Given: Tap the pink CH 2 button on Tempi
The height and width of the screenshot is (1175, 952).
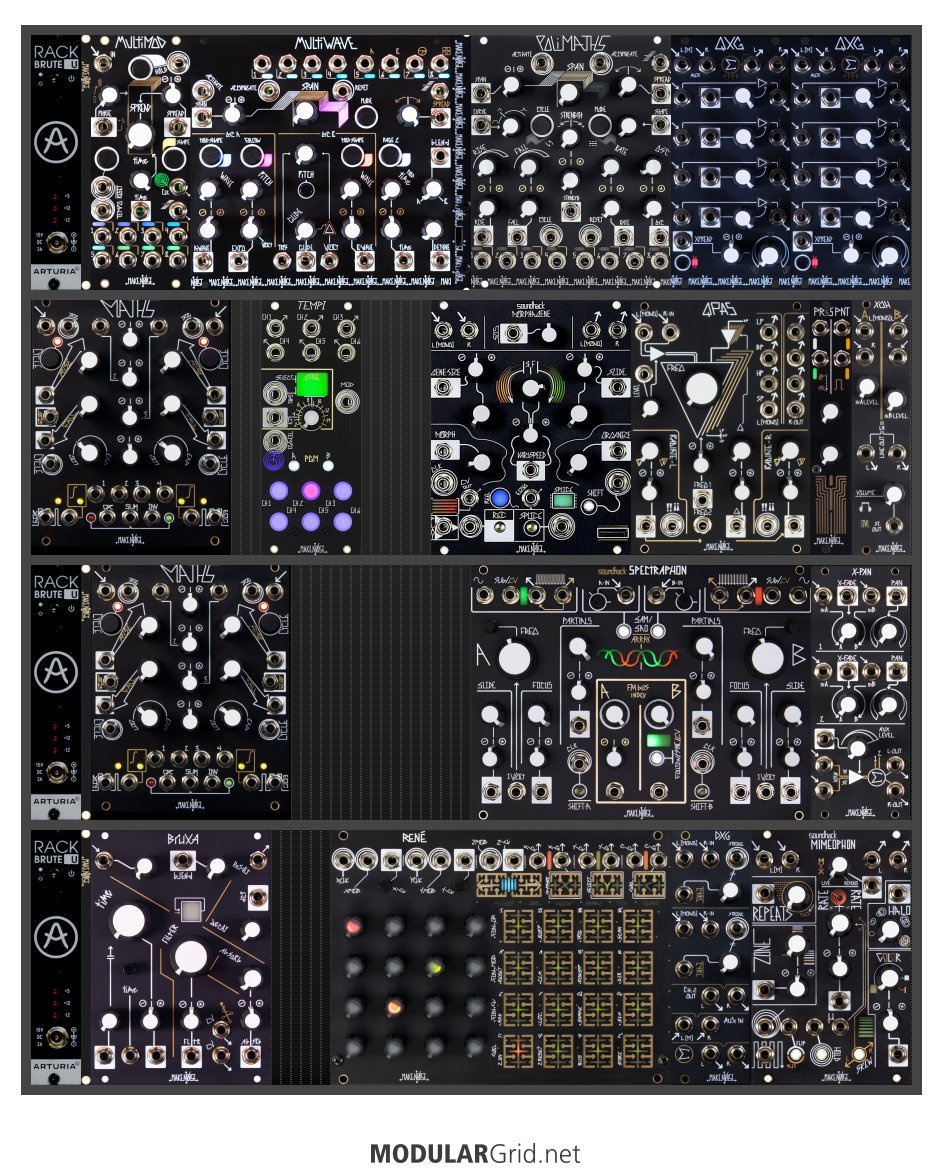Looking at the screenshot, I should click(x=310, y=491).
